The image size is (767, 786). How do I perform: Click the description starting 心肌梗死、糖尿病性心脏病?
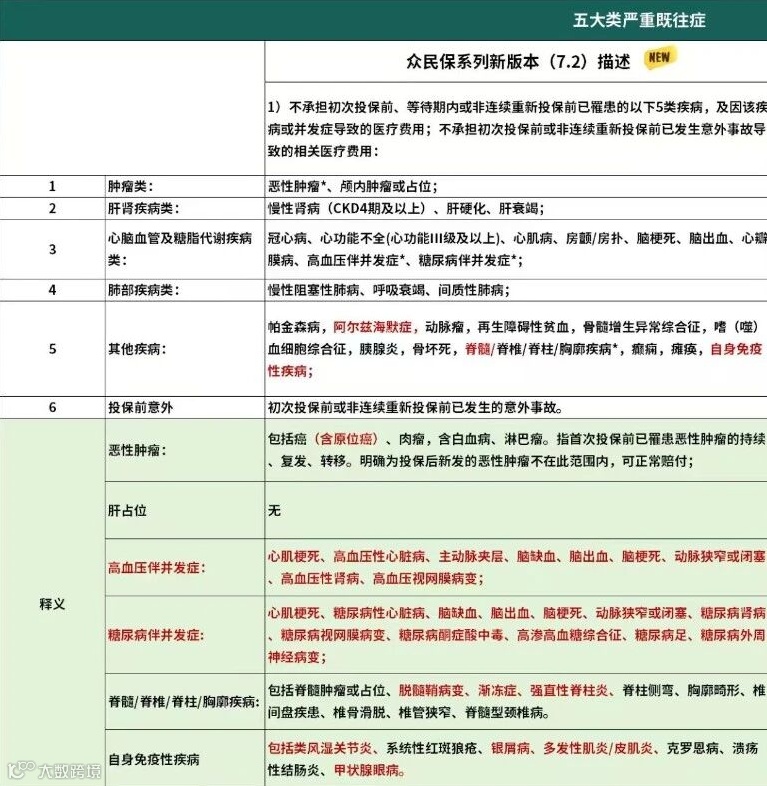pos(516,635)
